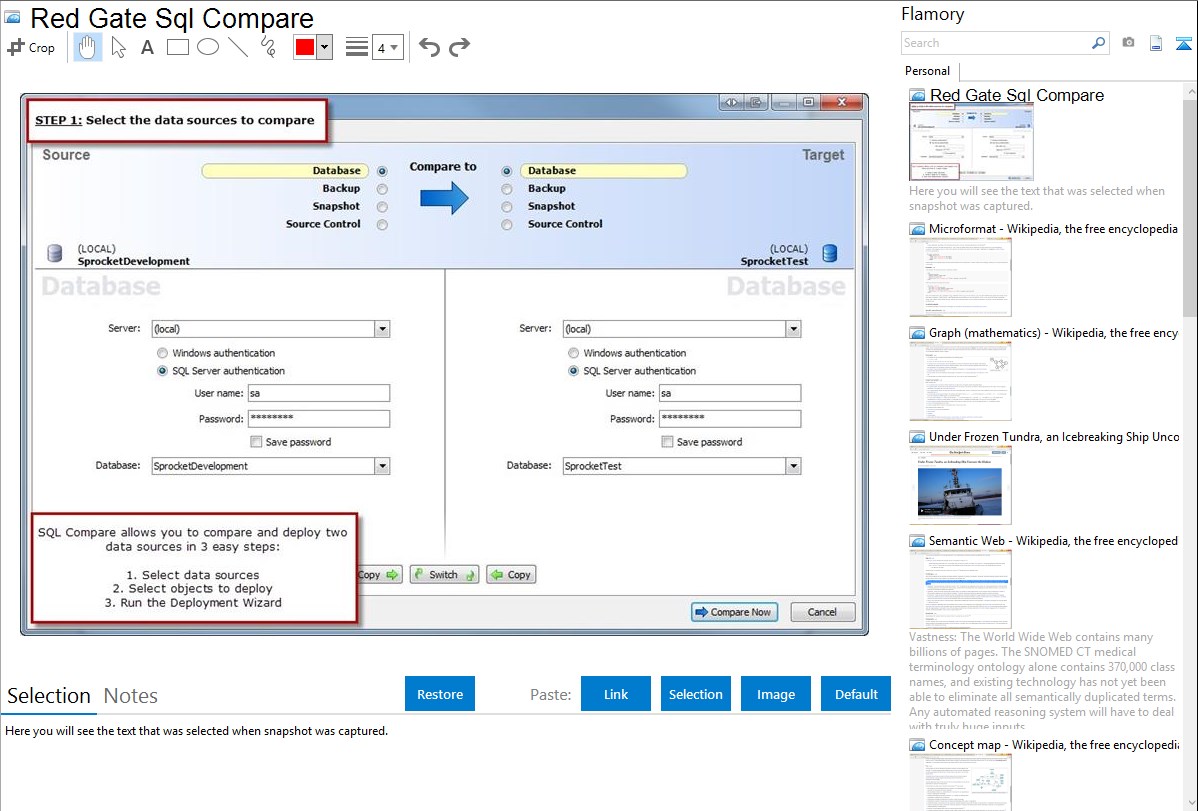
Task: Switch to the Notes tab
Action: point(131,696)
